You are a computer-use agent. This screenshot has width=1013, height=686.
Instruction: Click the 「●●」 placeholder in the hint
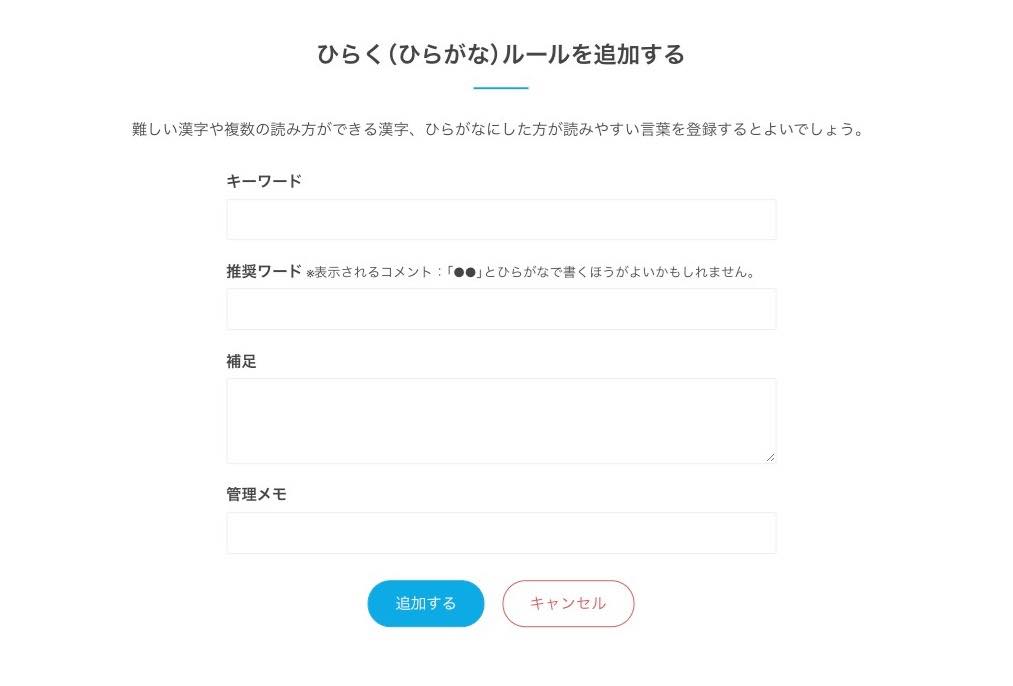465,272
